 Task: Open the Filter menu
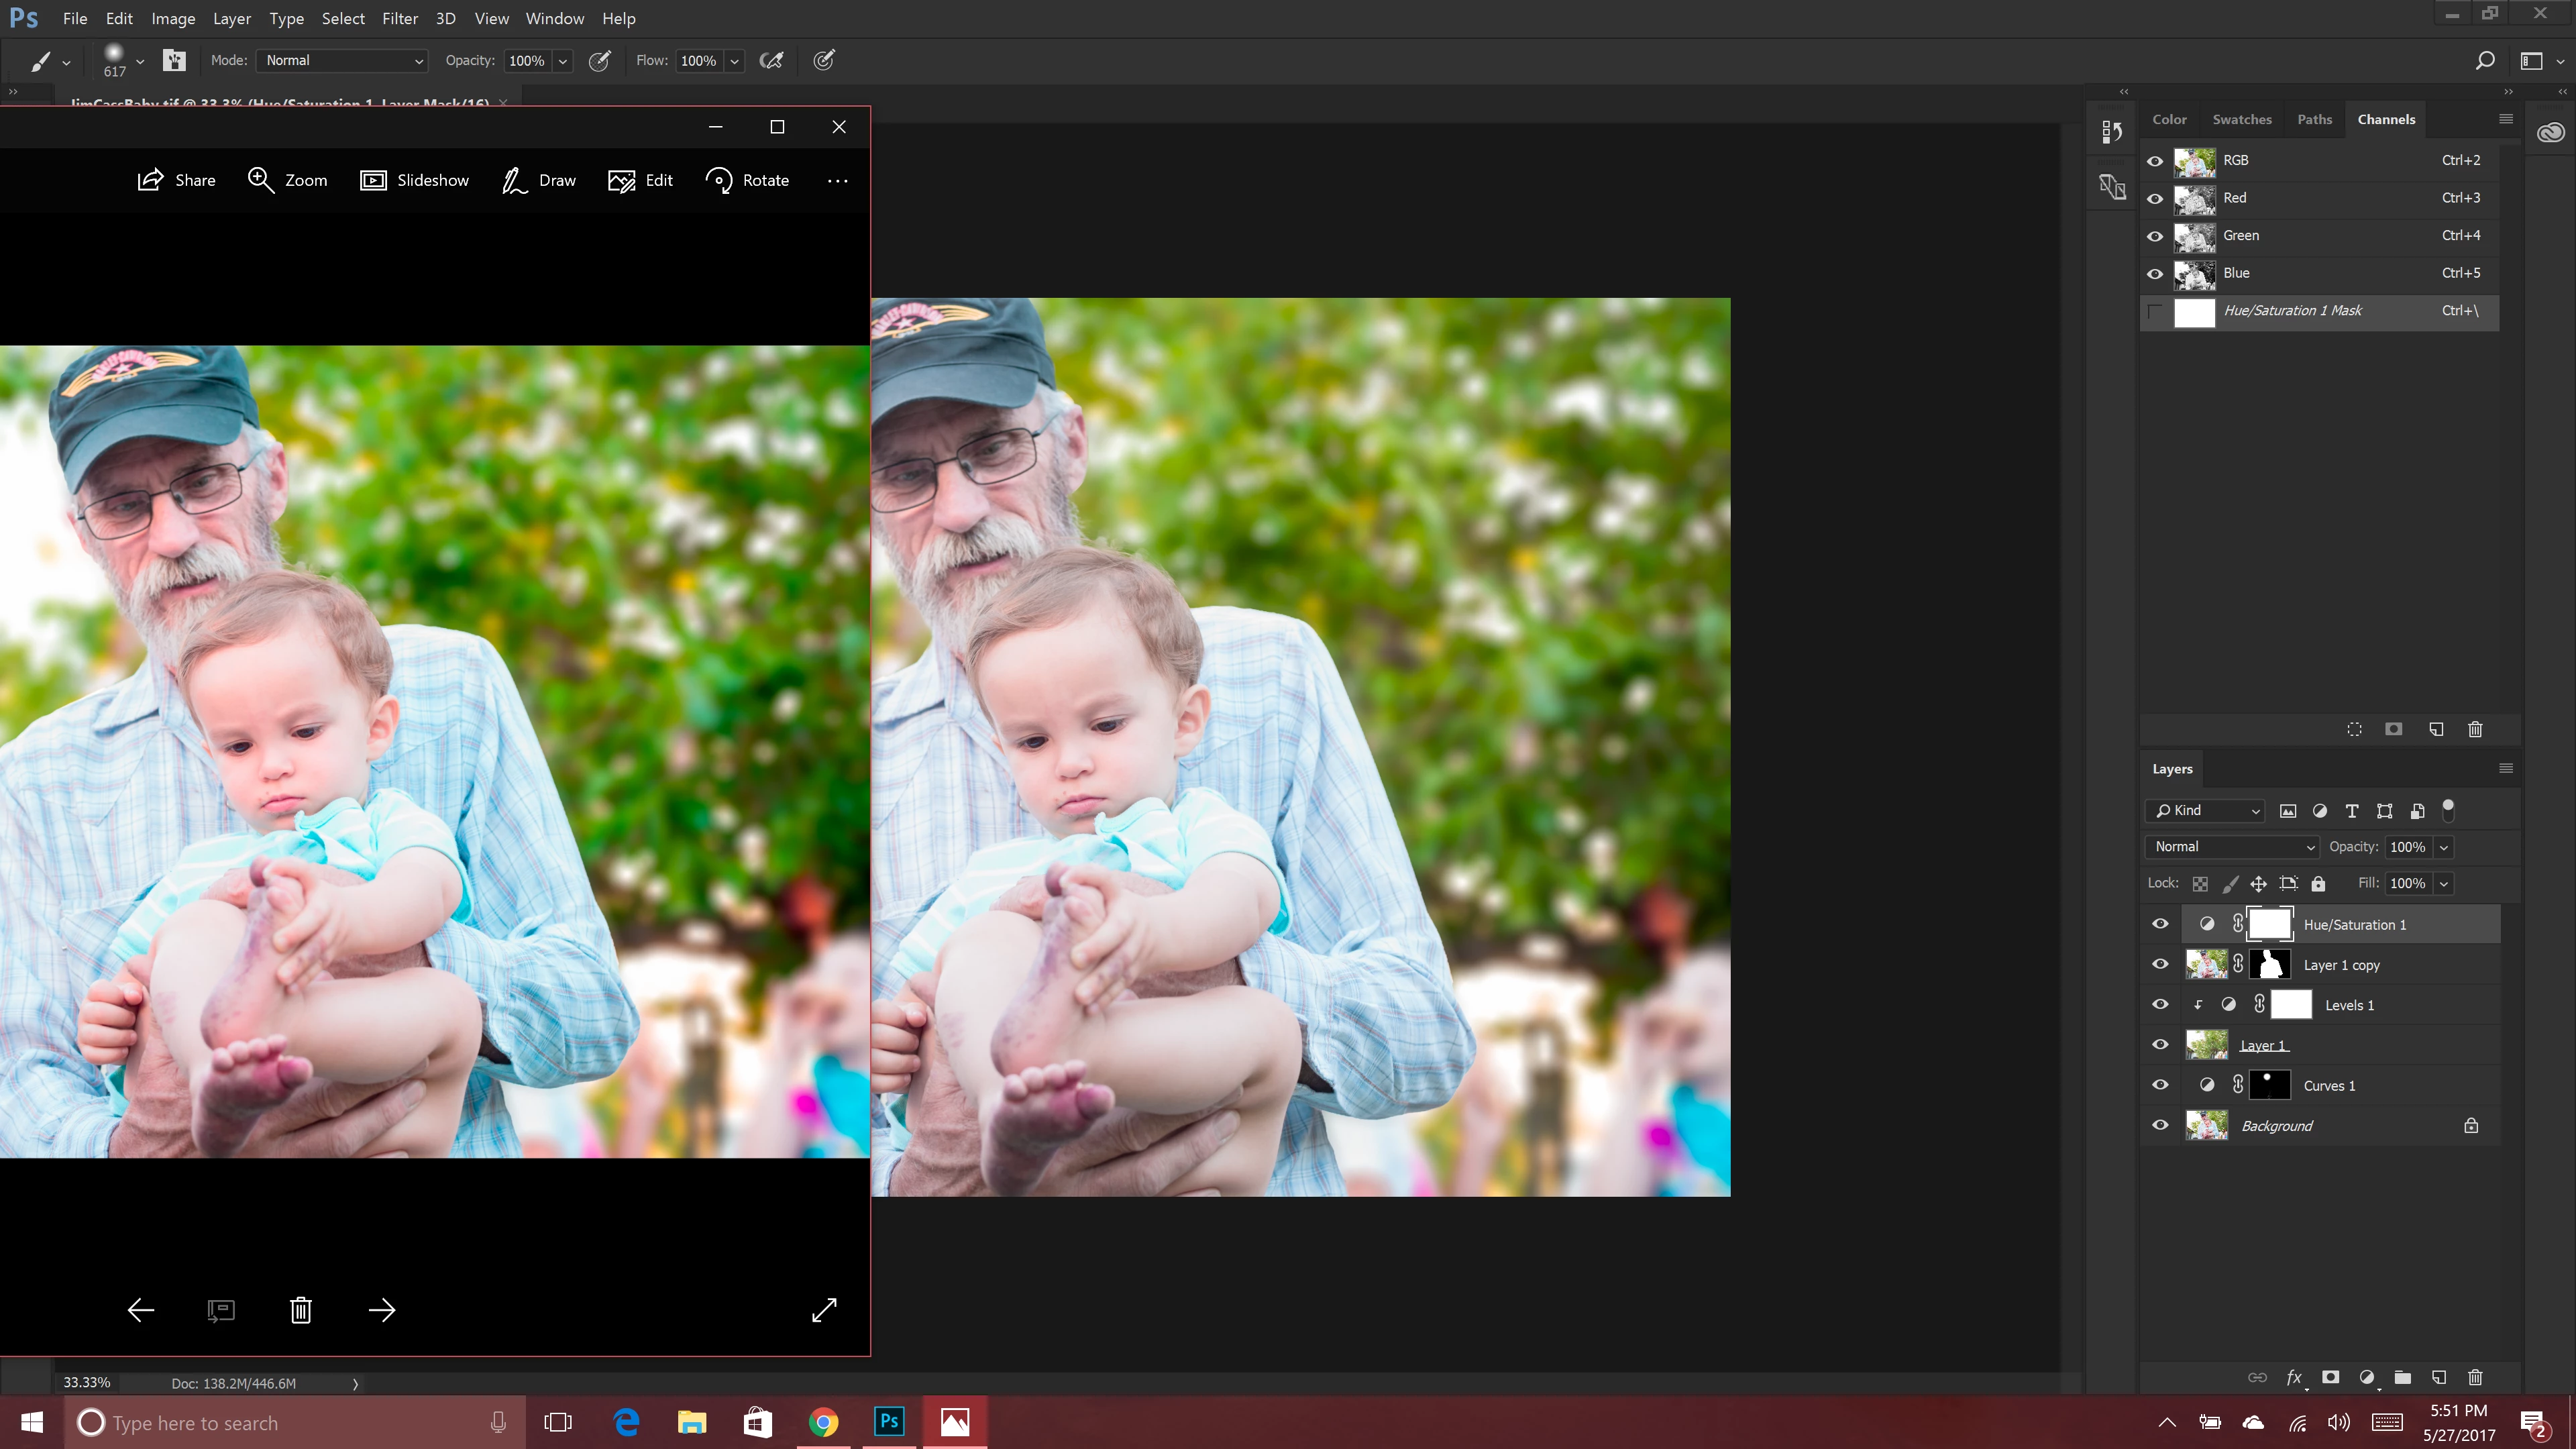click(x=399, y=18)
